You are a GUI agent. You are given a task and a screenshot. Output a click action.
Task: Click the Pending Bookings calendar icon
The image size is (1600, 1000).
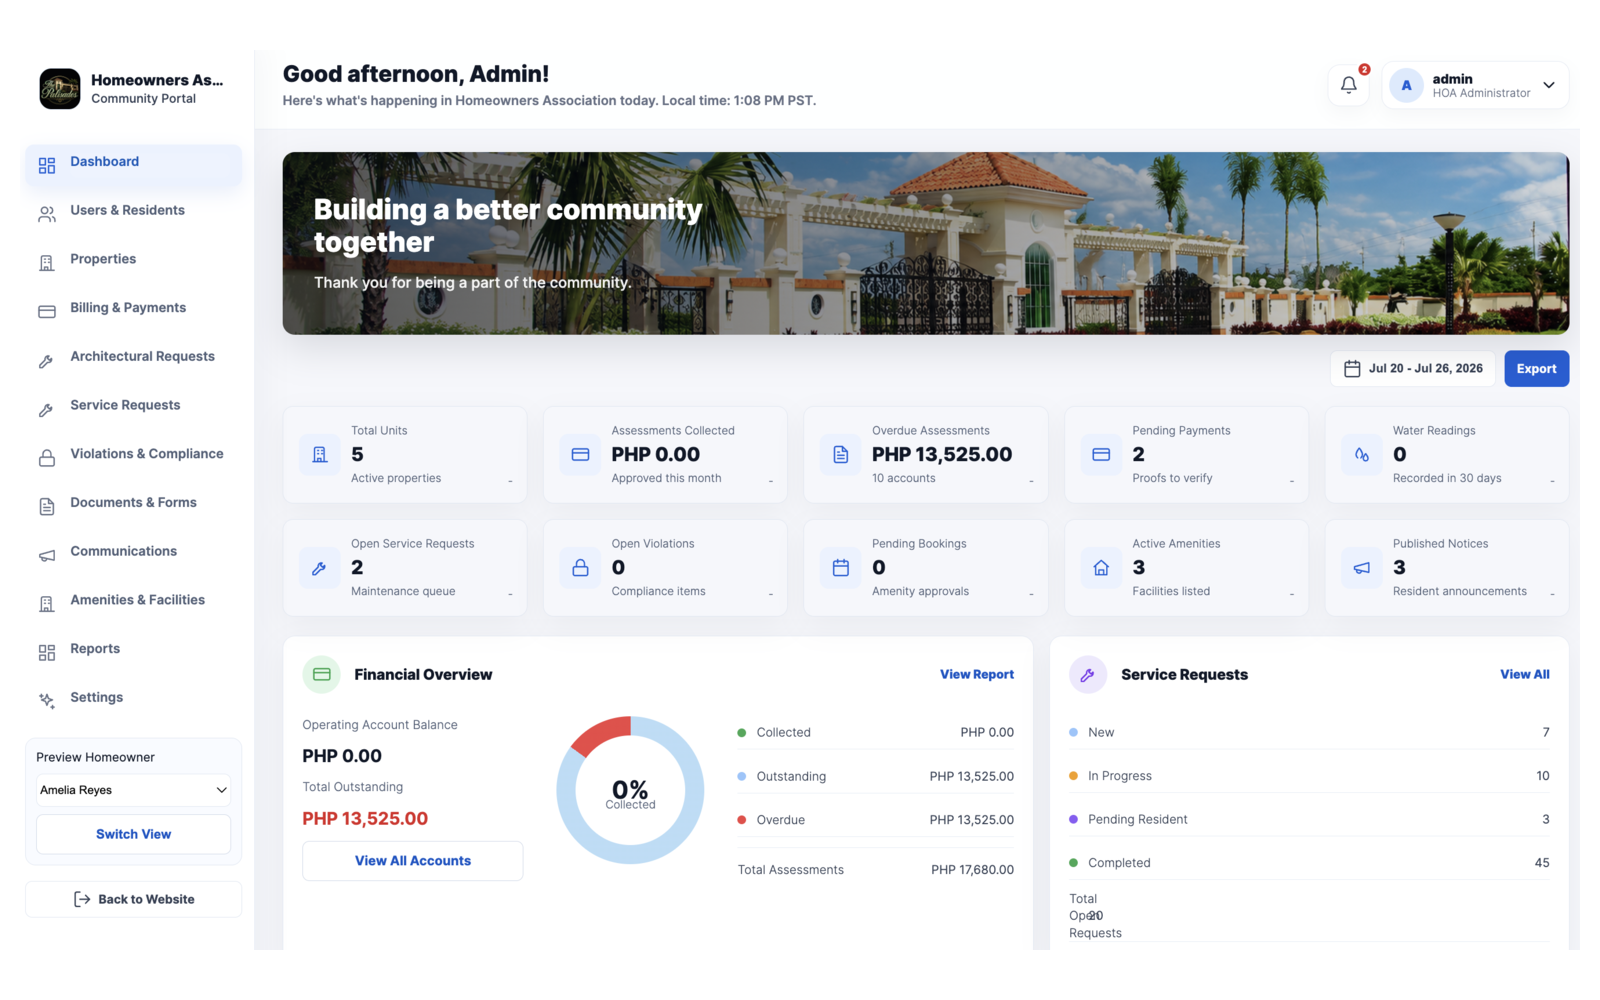[841, 568]
